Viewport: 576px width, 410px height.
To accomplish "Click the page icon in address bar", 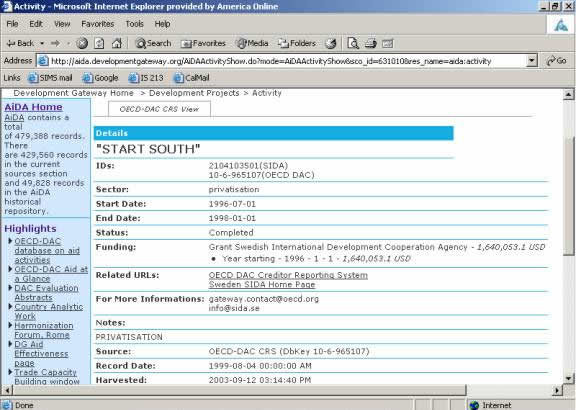I will point(43,61).
